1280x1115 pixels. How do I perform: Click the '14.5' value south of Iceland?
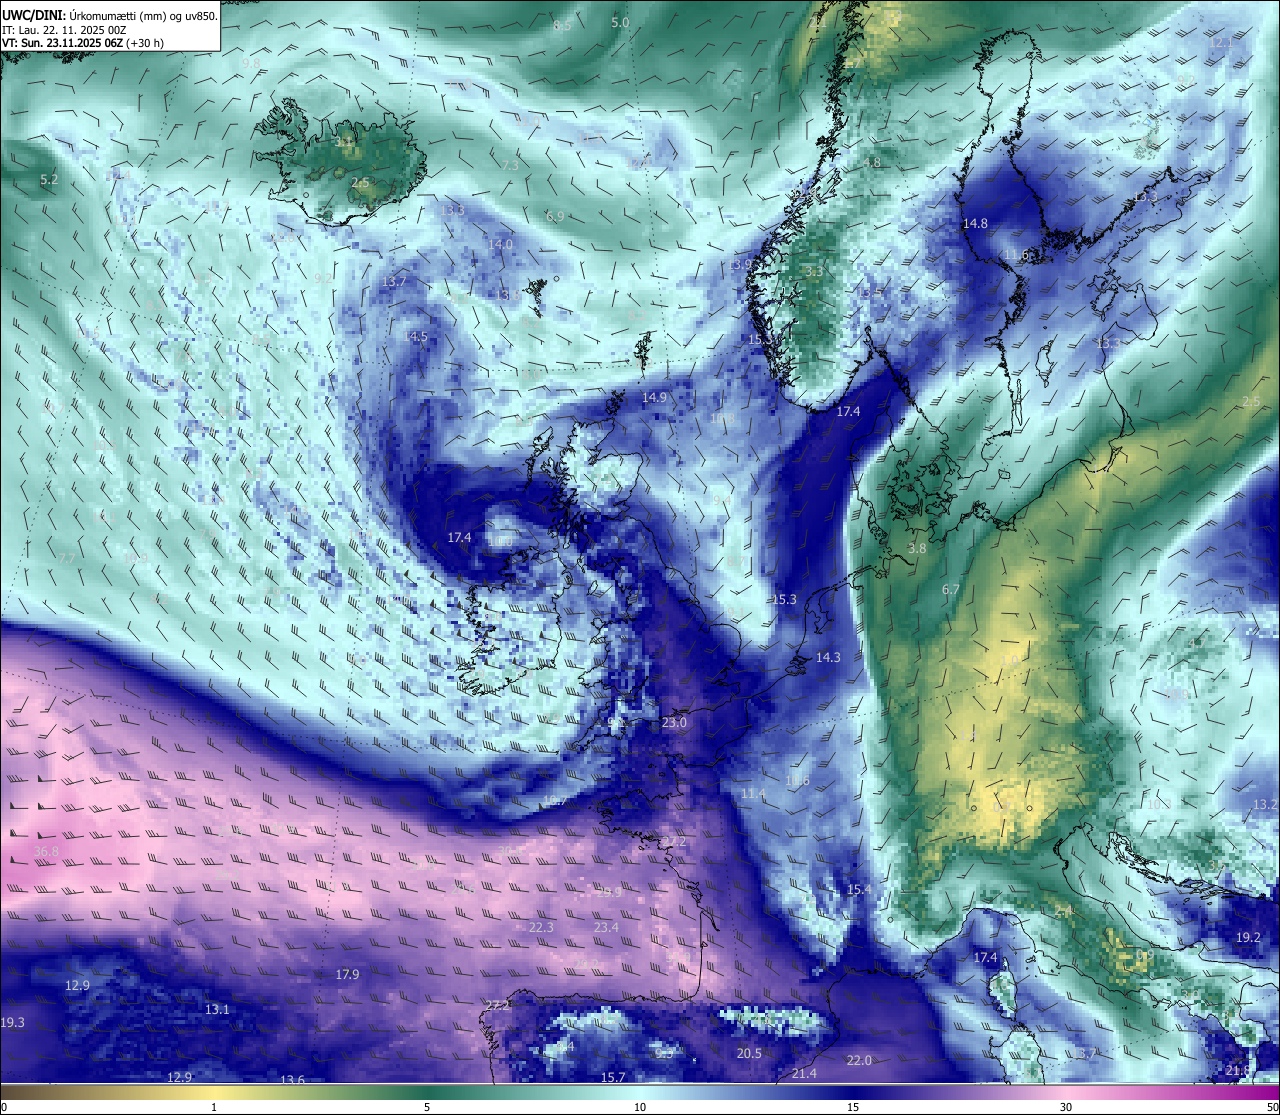[415, 337]
